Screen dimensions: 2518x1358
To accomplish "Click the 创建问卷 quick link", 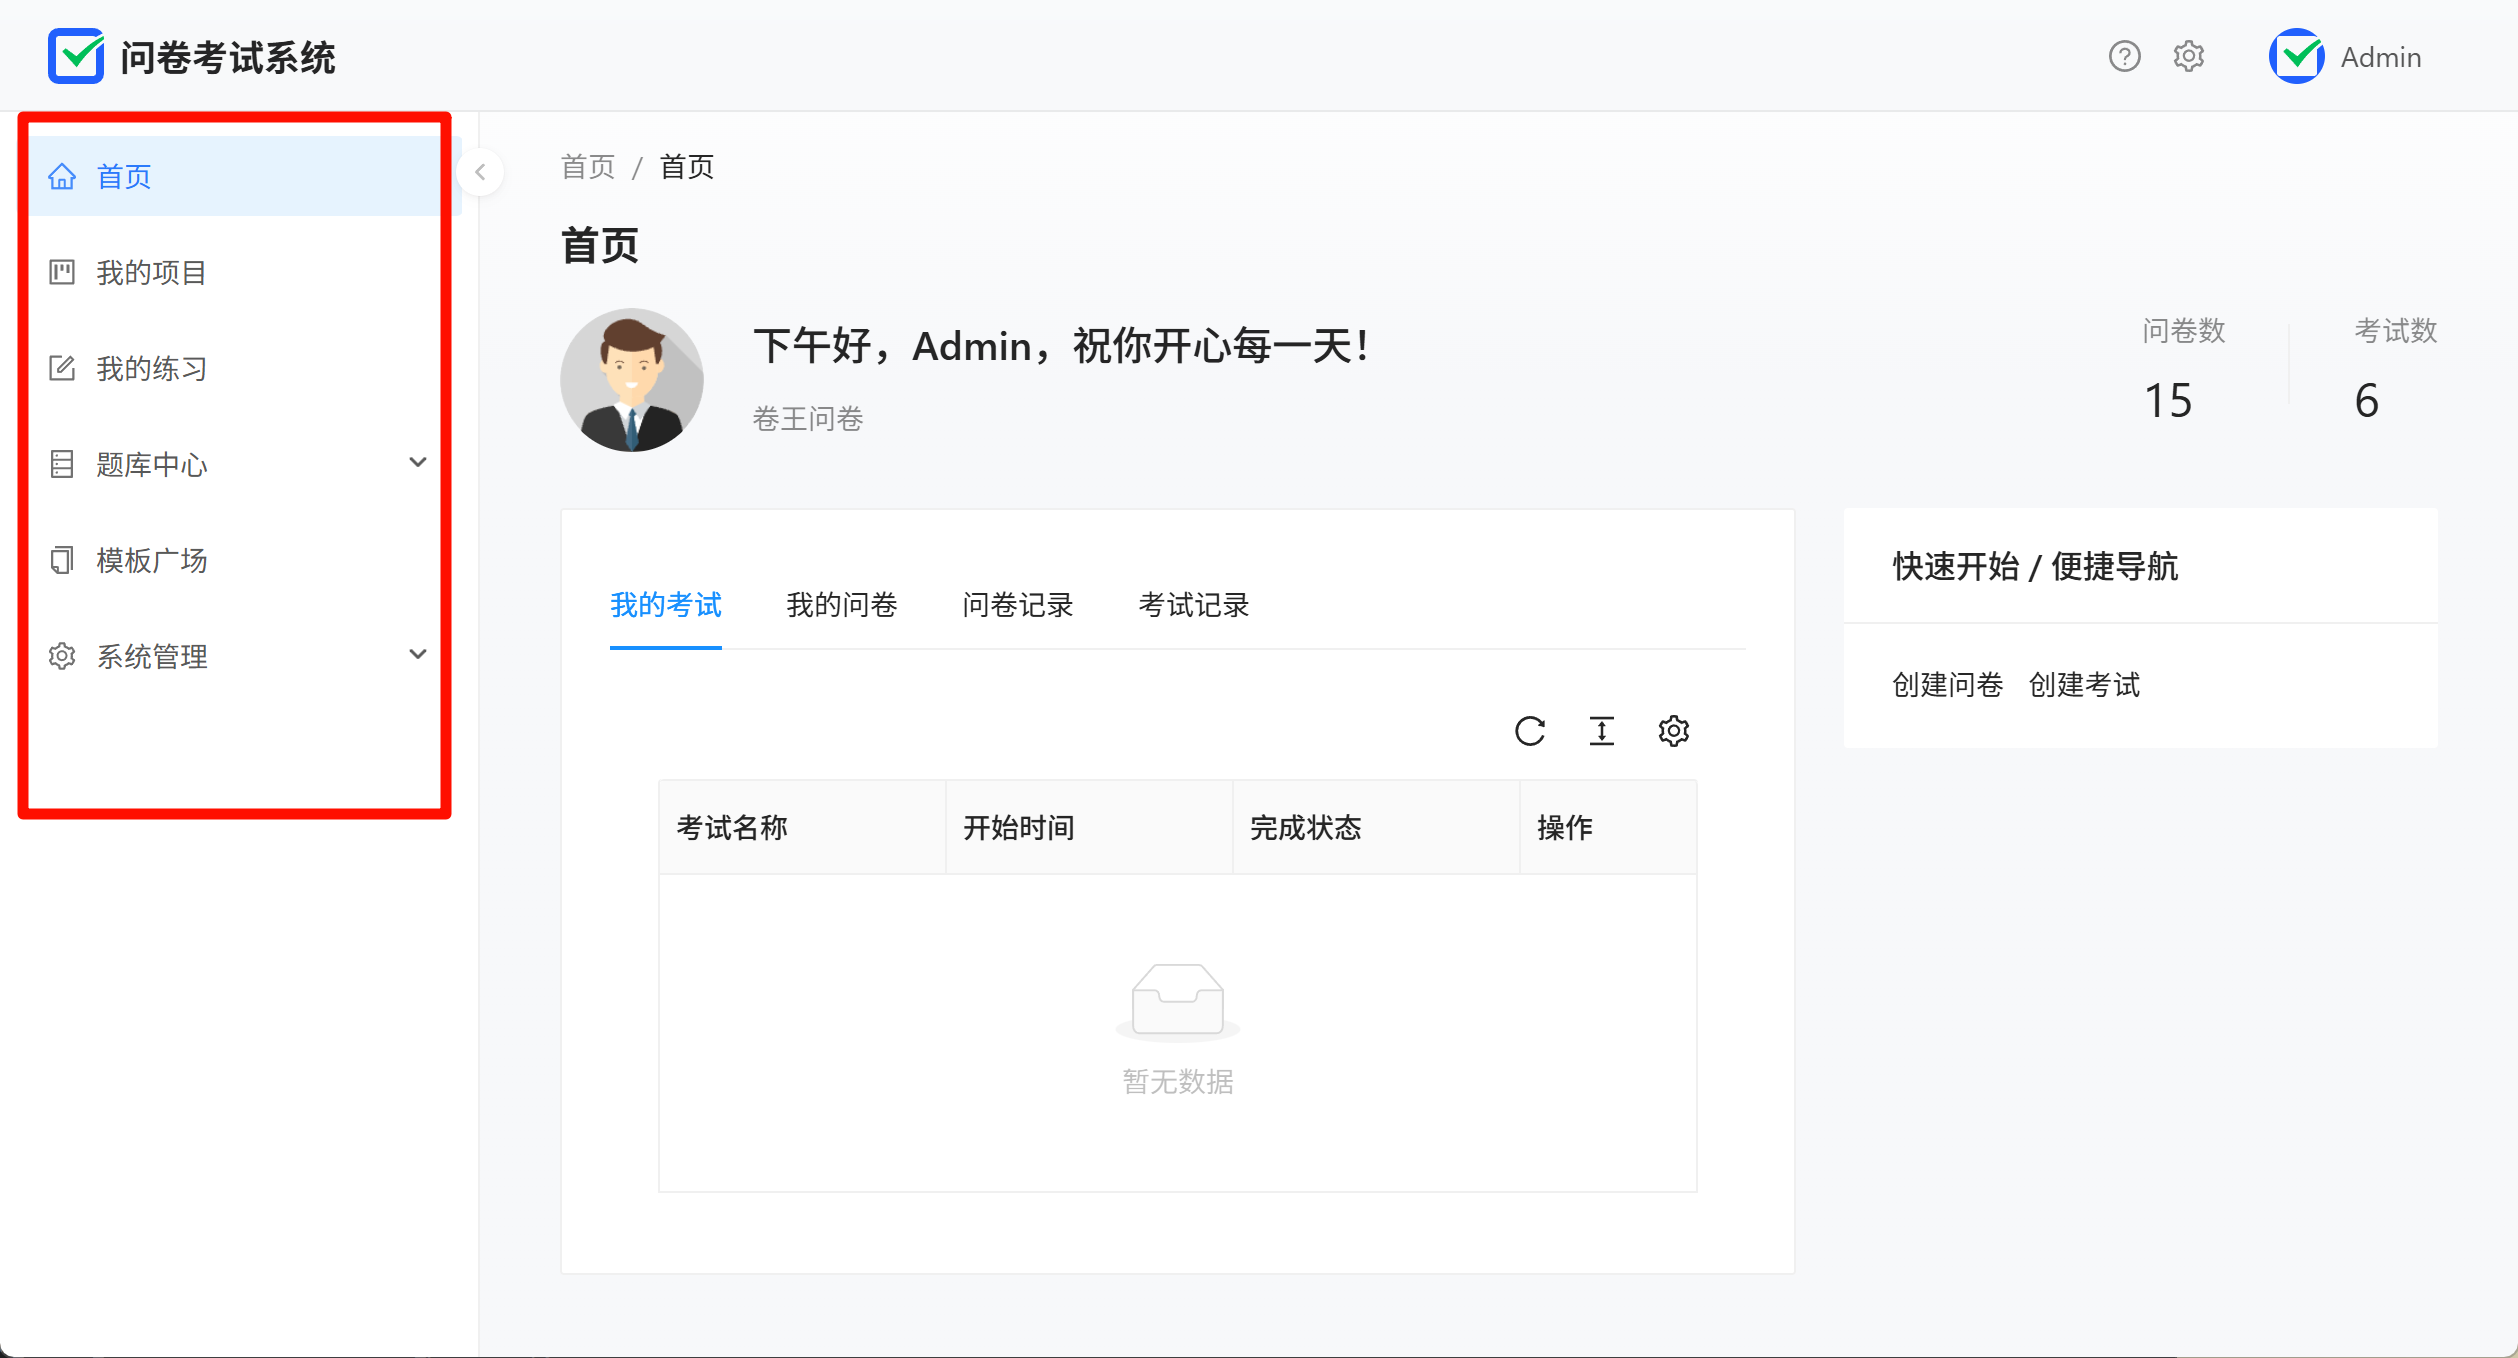I will click(x=1948, y=685).
